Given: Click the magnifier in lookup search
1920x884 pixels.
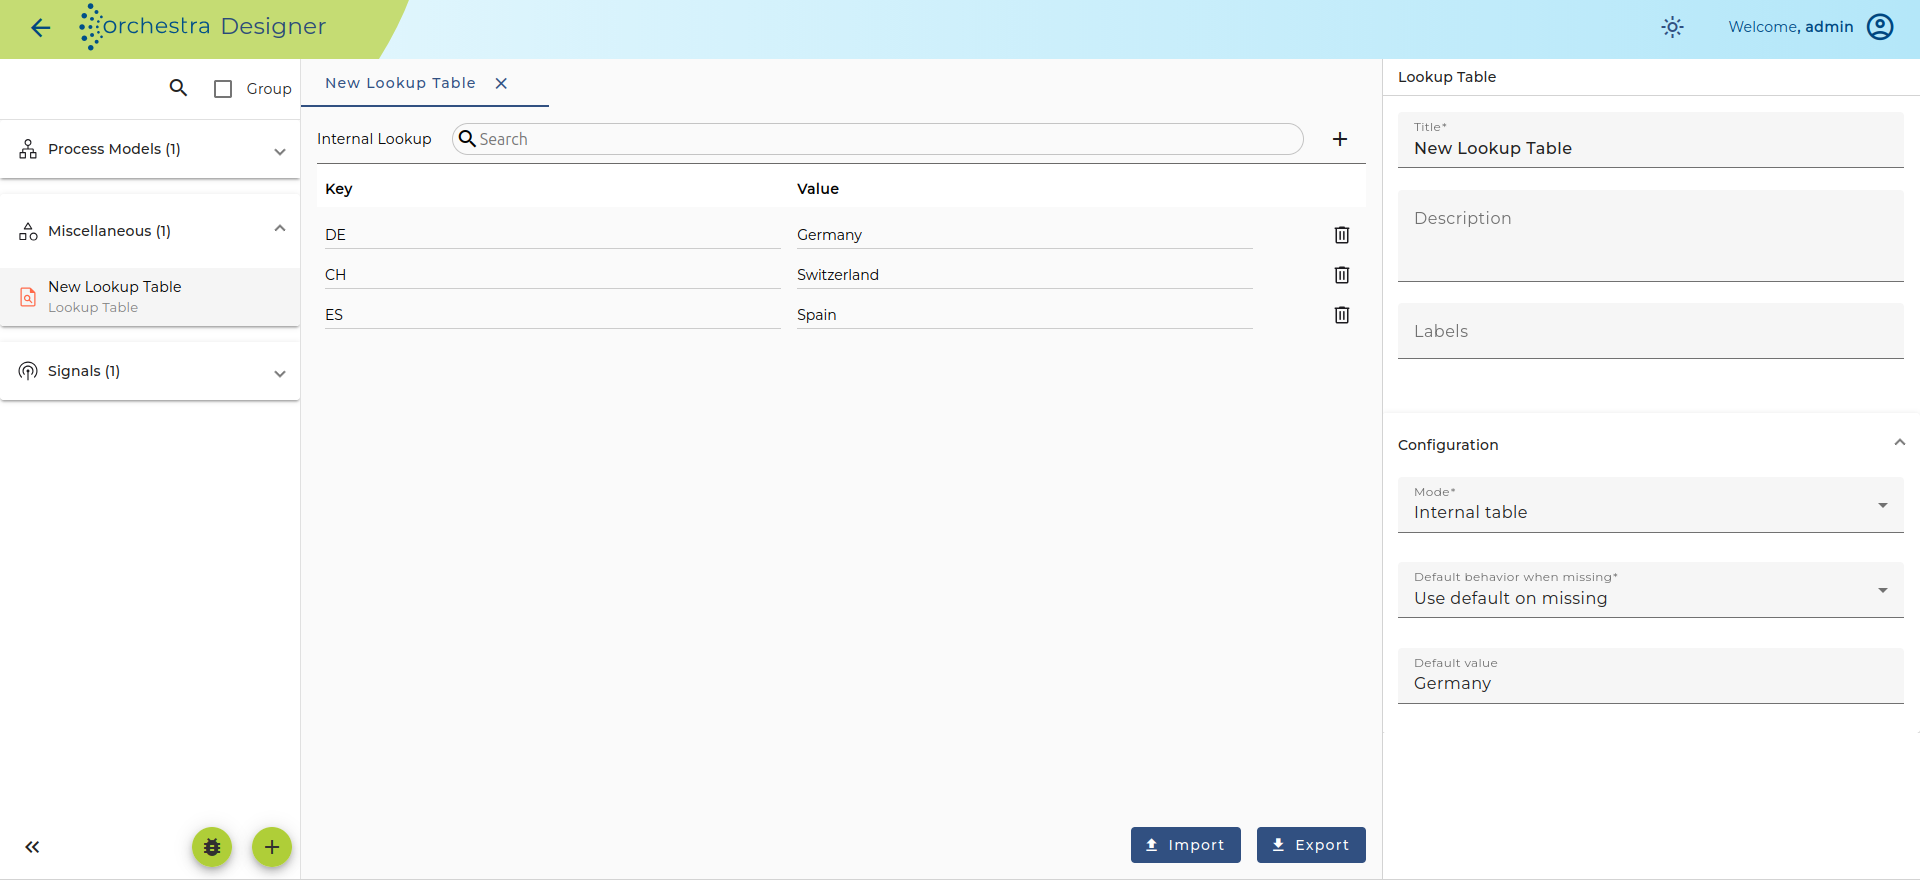Looking at the screenshot, I should (x=467, y=139).
